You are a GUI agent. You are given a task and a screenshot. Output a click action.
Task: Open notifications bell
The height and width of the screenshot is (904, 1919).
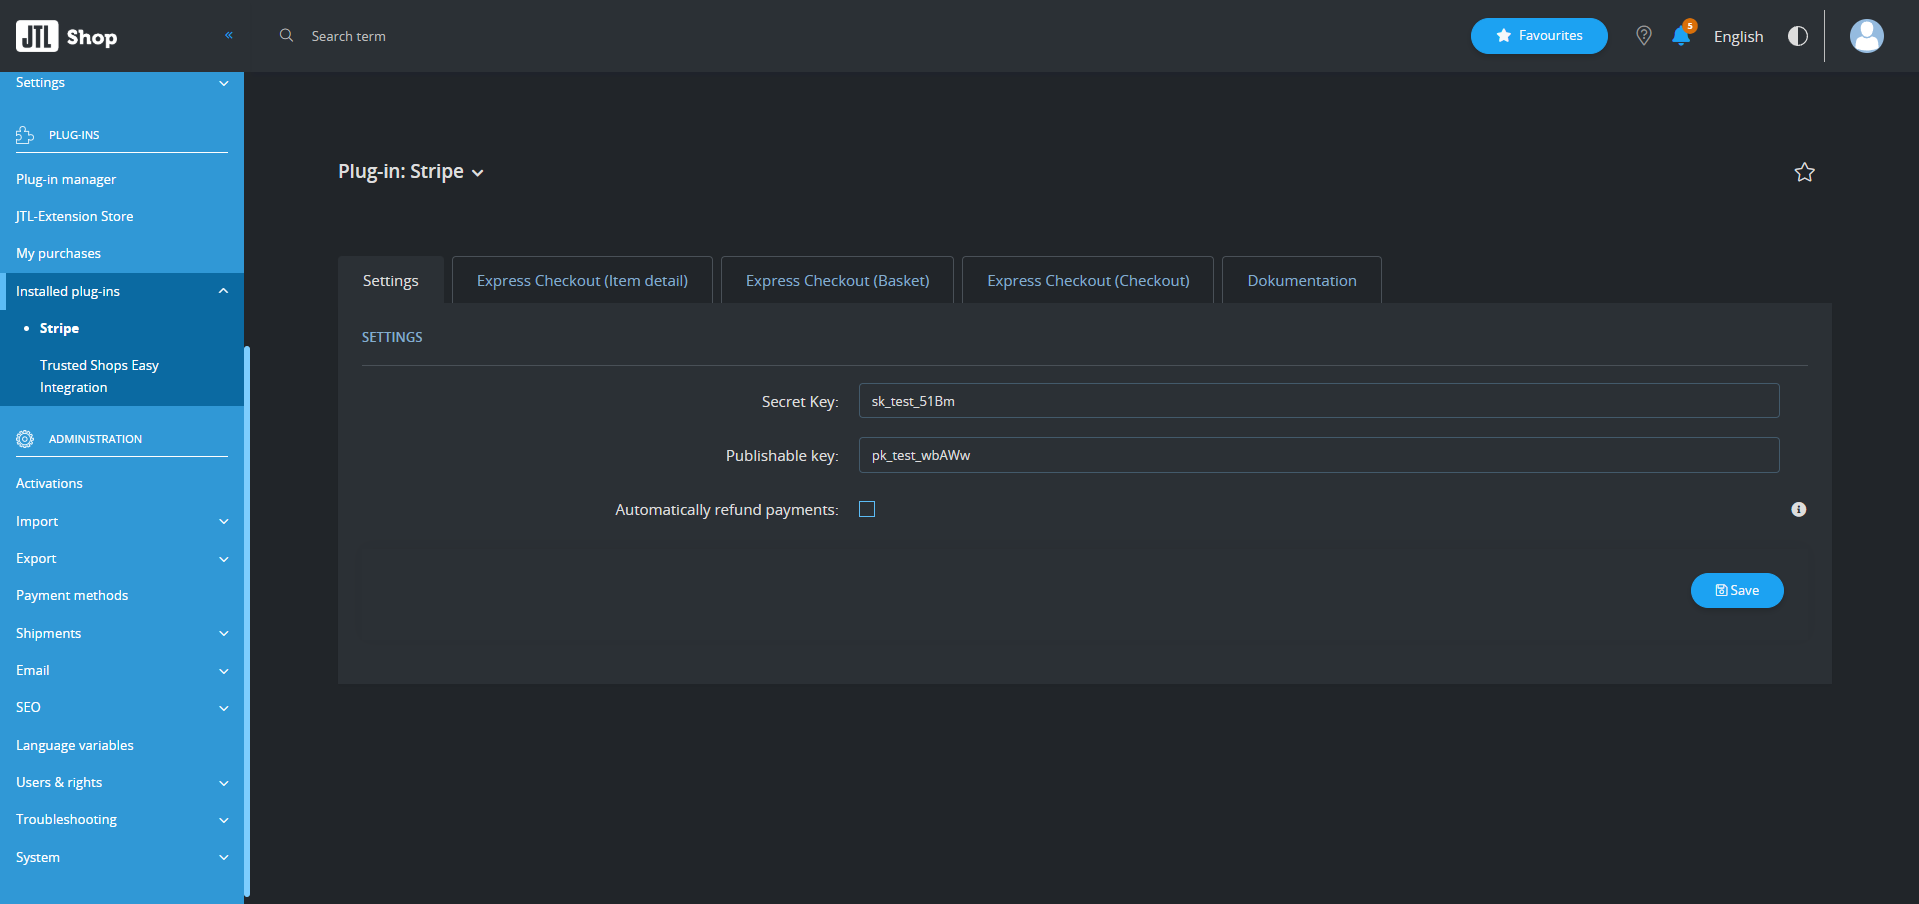1681,36
